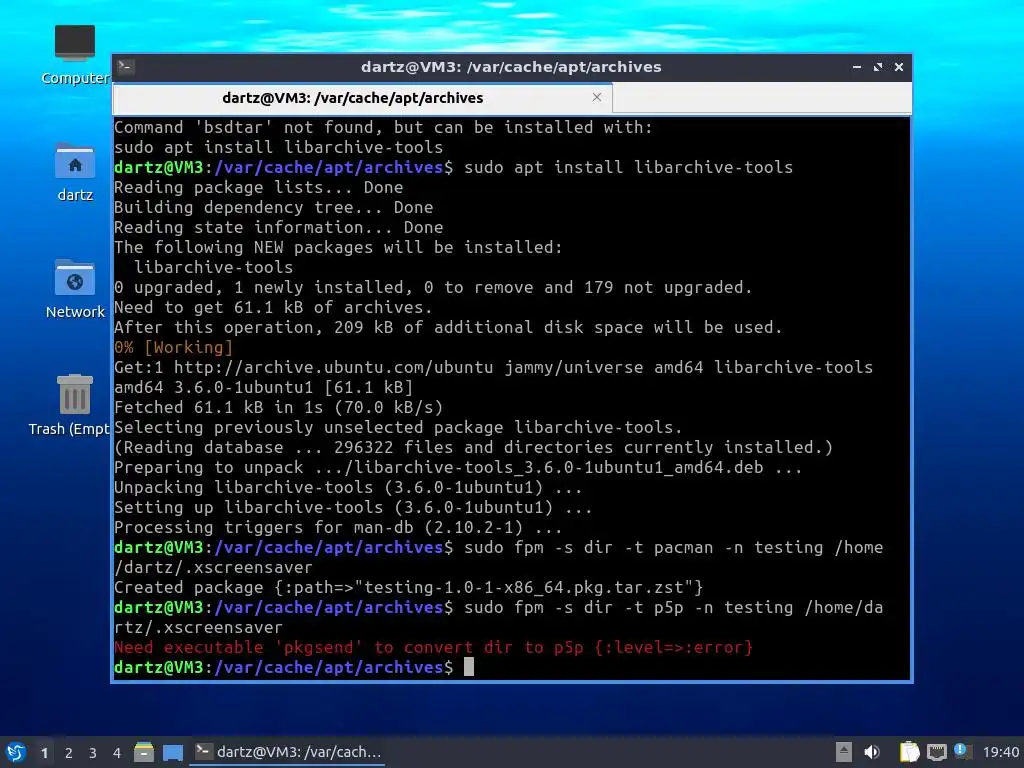The height and width of the screenshot is (768, 1024).
Task: Click the terminal title bar text
Action: tap(511, 67)
